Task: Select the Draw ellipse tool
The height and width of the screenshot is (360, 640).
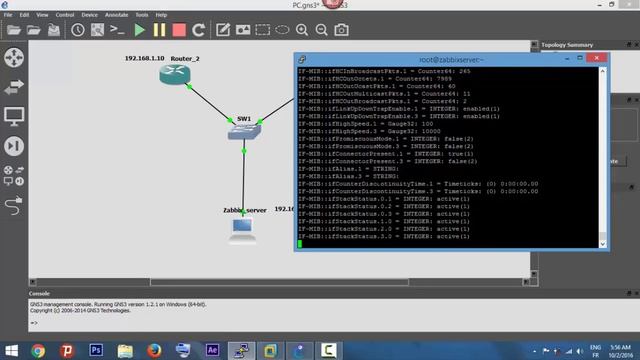Action: [282, 30]
